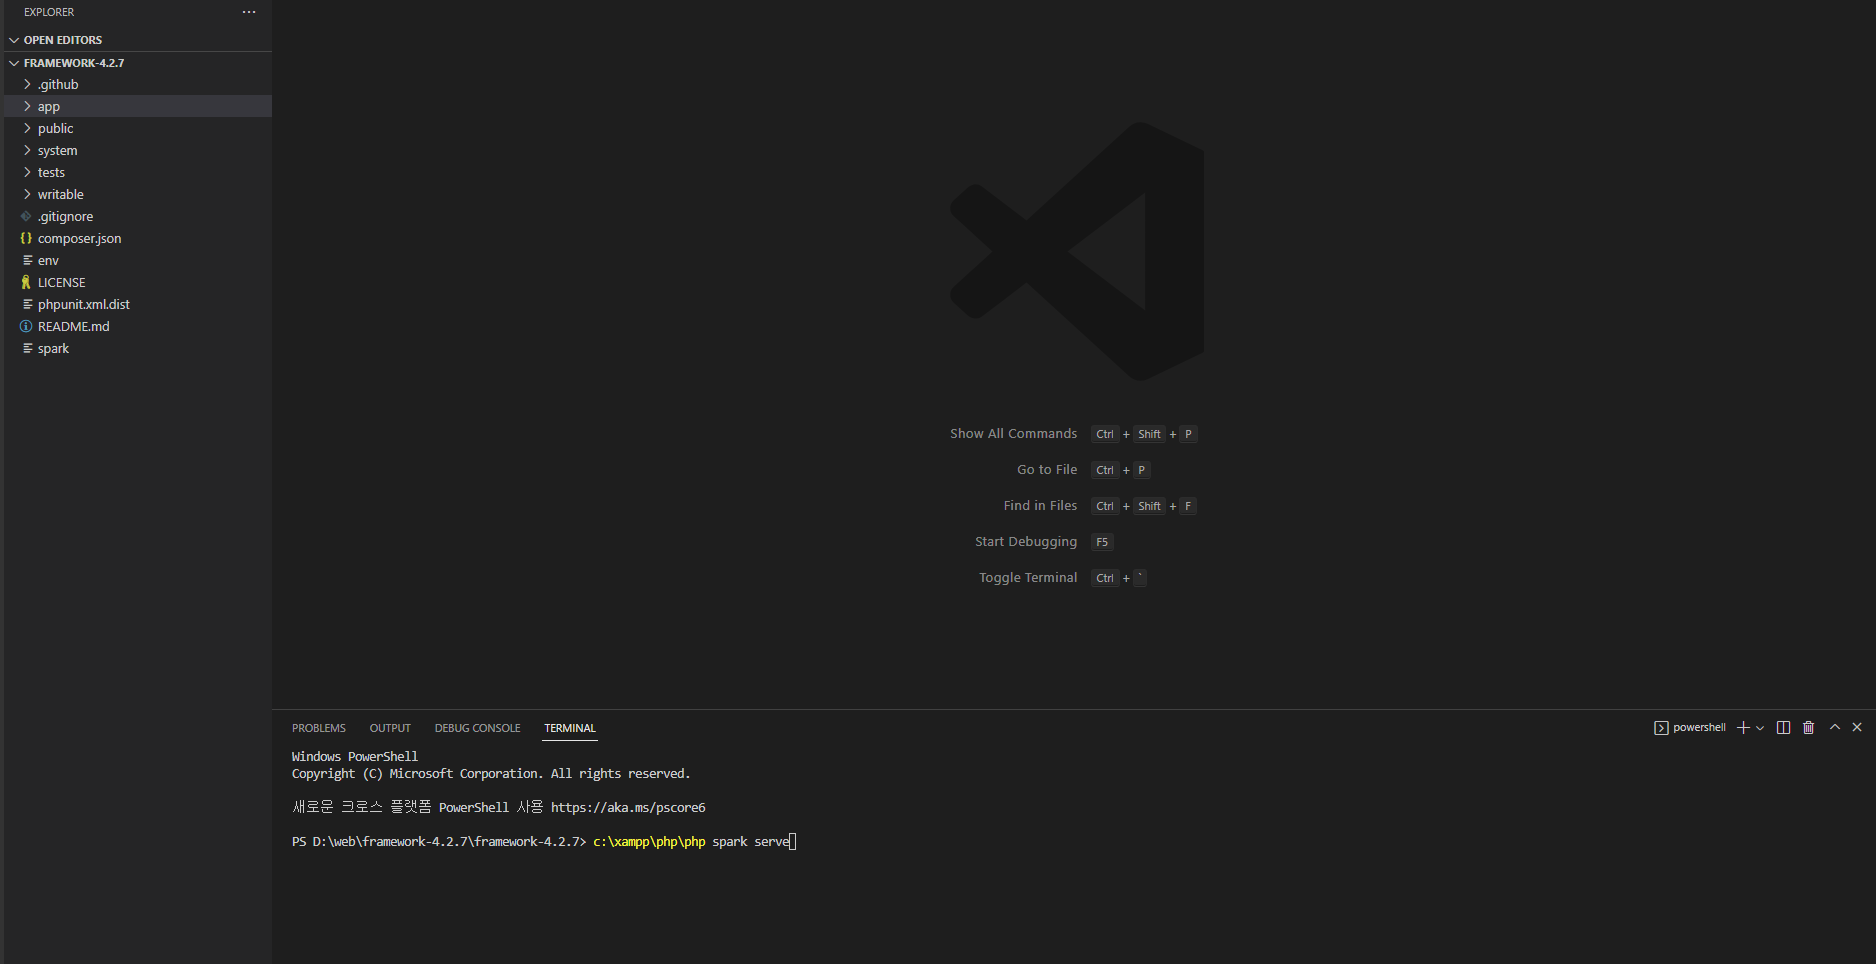Click the https://aka.ms/pscore6 link in terminal

click(x=628, y=808)
